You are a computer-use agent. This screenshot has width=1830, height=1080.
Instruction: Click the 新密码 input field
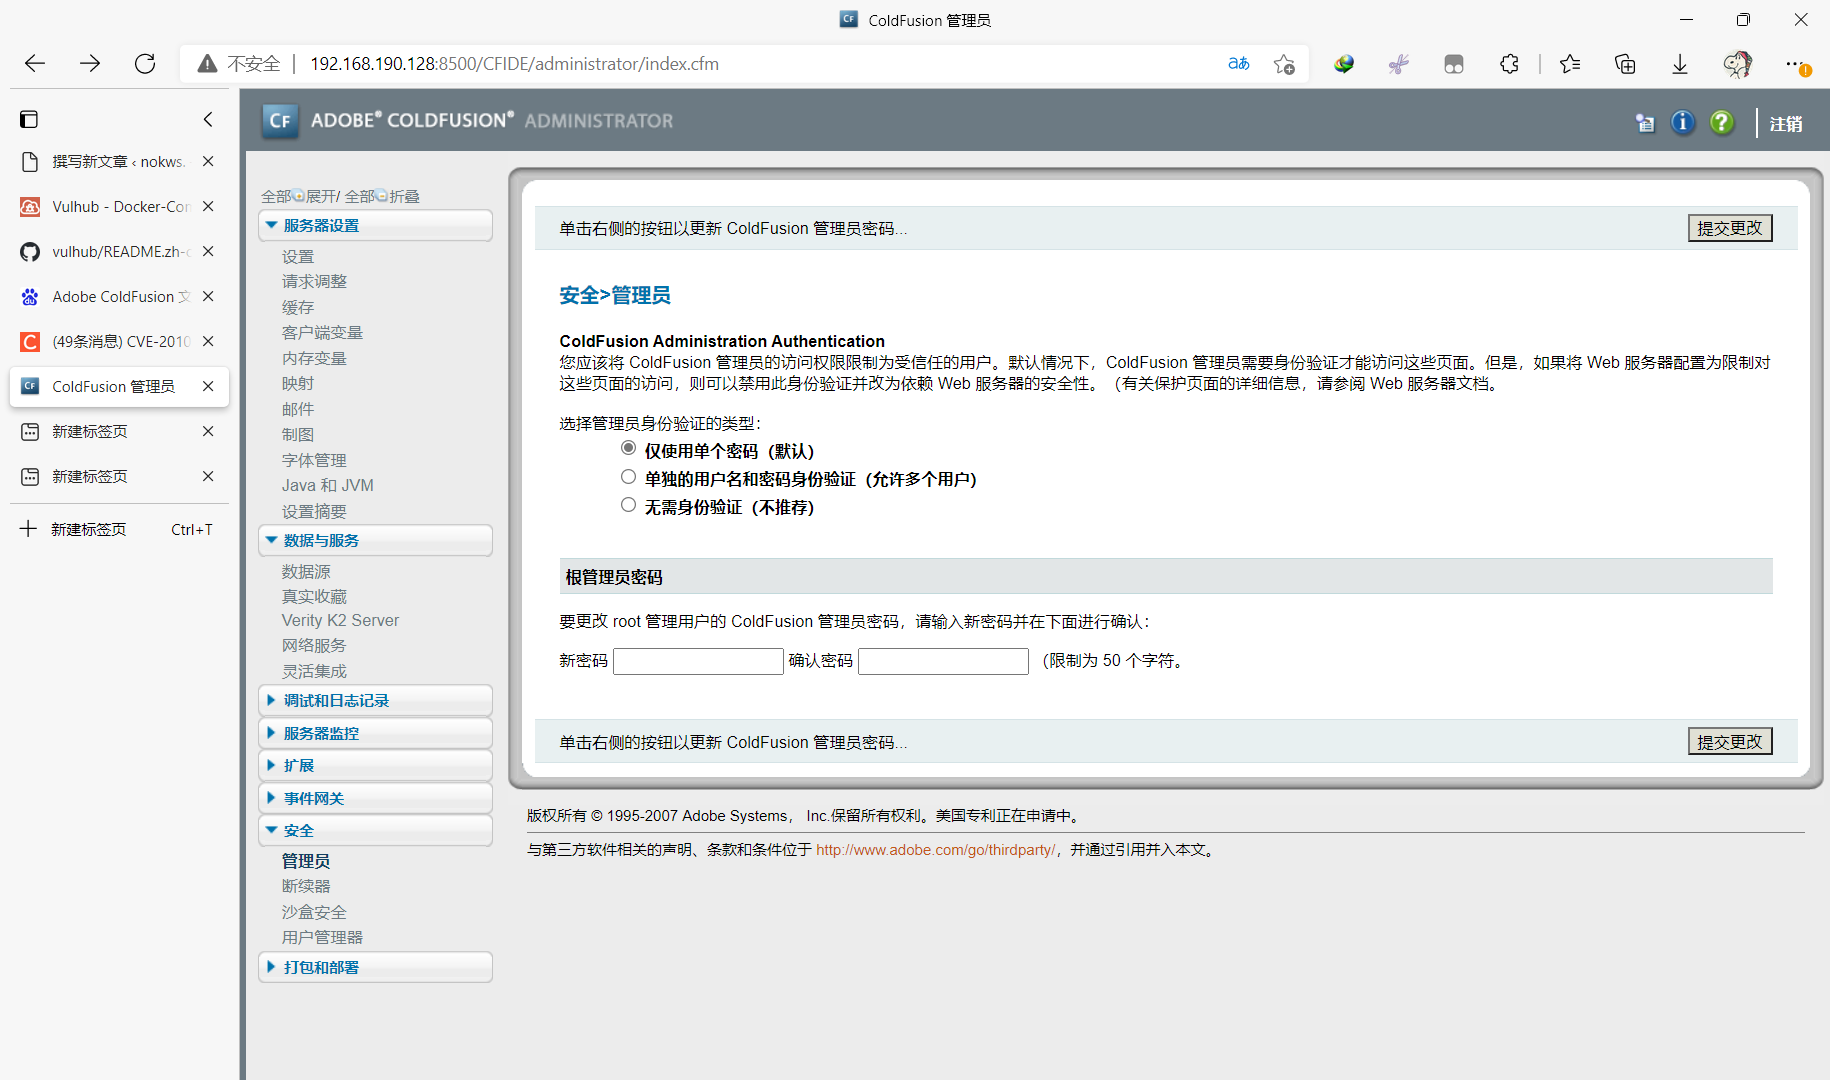coord(698,661)
